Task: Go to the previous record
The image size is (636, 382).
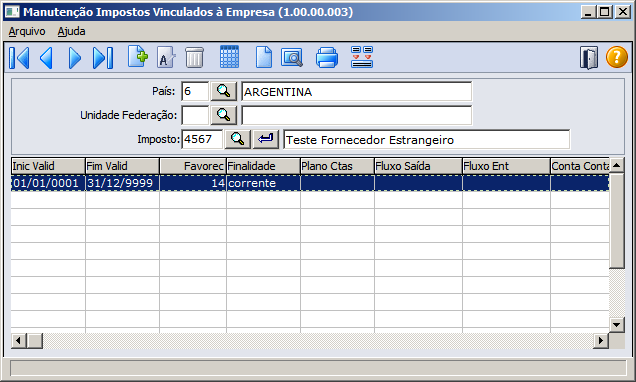Action: click(x=46, y=58)
